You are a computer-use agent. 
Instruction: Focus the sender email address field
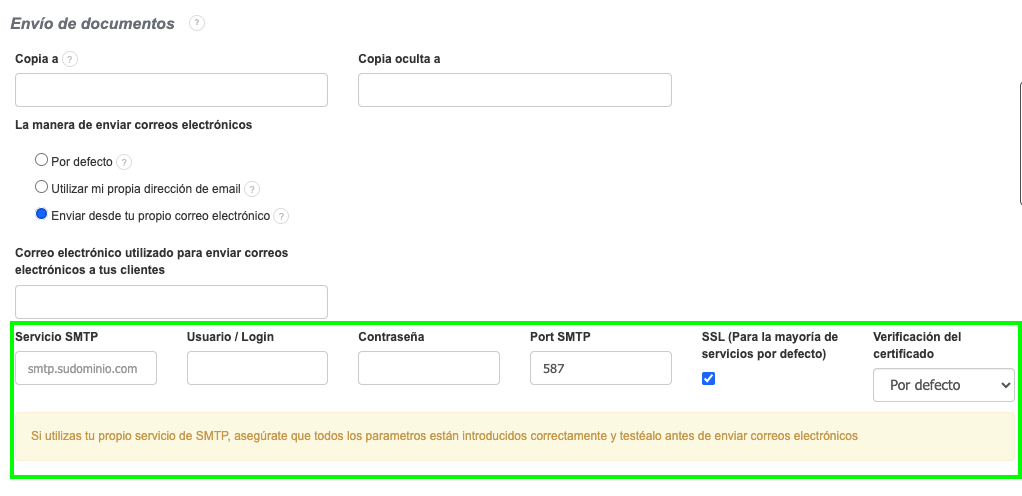pos(171,302)
